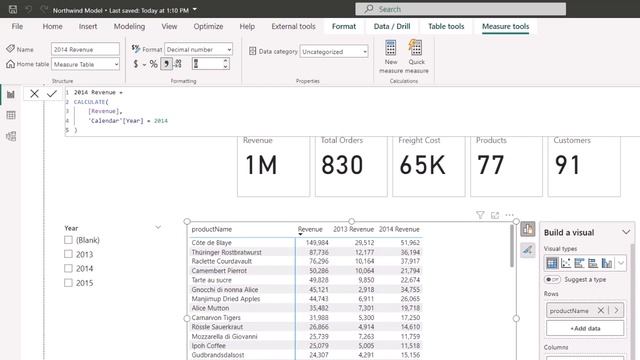
Task: Open the Data category dropdown
Action: 334,51
